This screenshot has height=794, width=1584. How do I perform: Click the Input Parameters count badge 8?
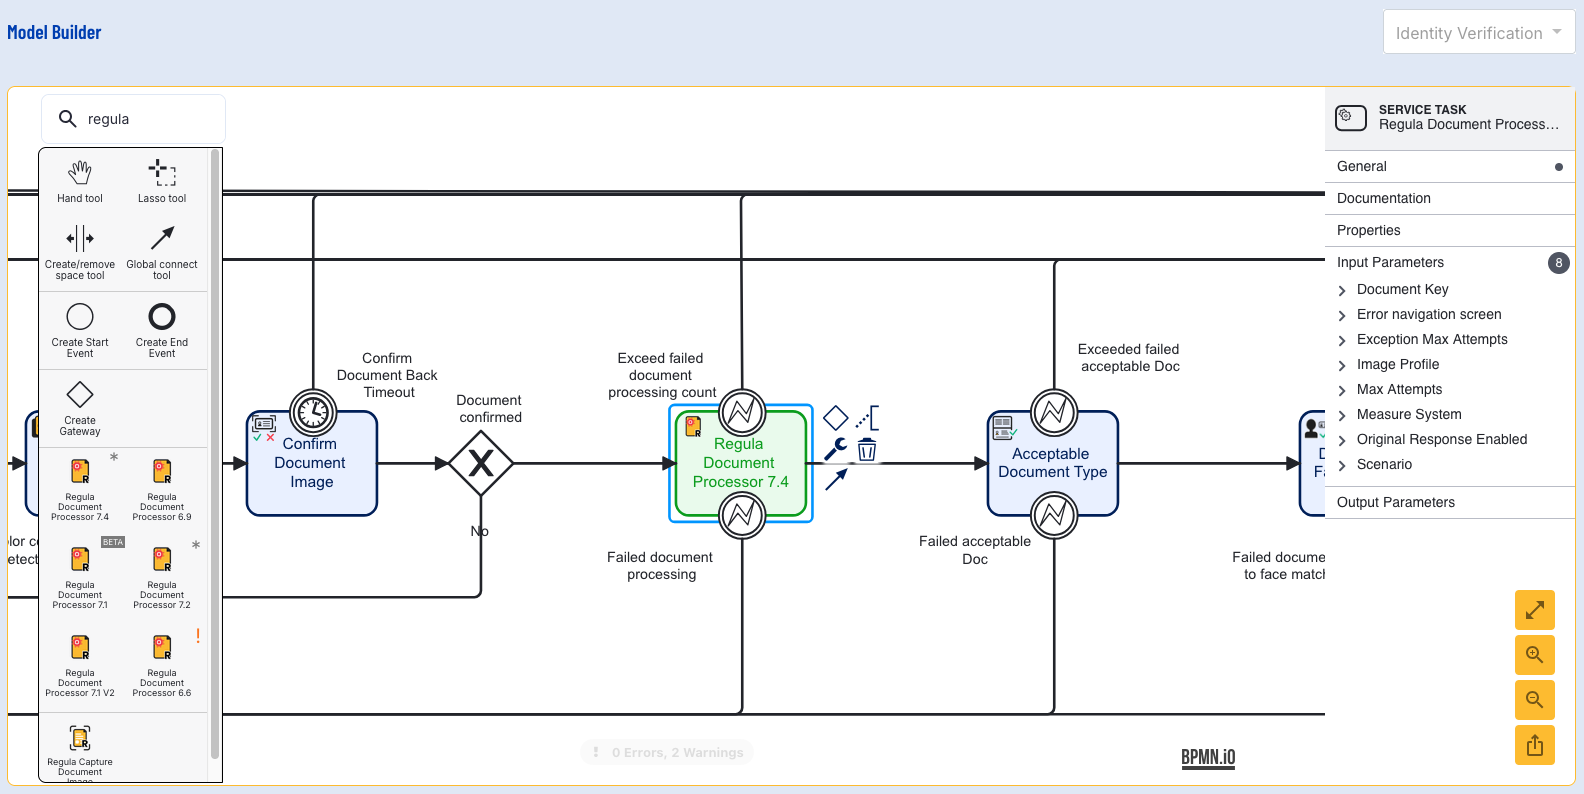tap(1558, 263)
